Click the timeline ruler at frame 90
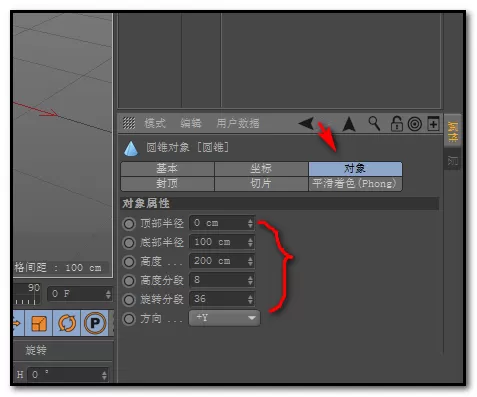The height and width of the screenshot is (397, 477). [34, 294]
